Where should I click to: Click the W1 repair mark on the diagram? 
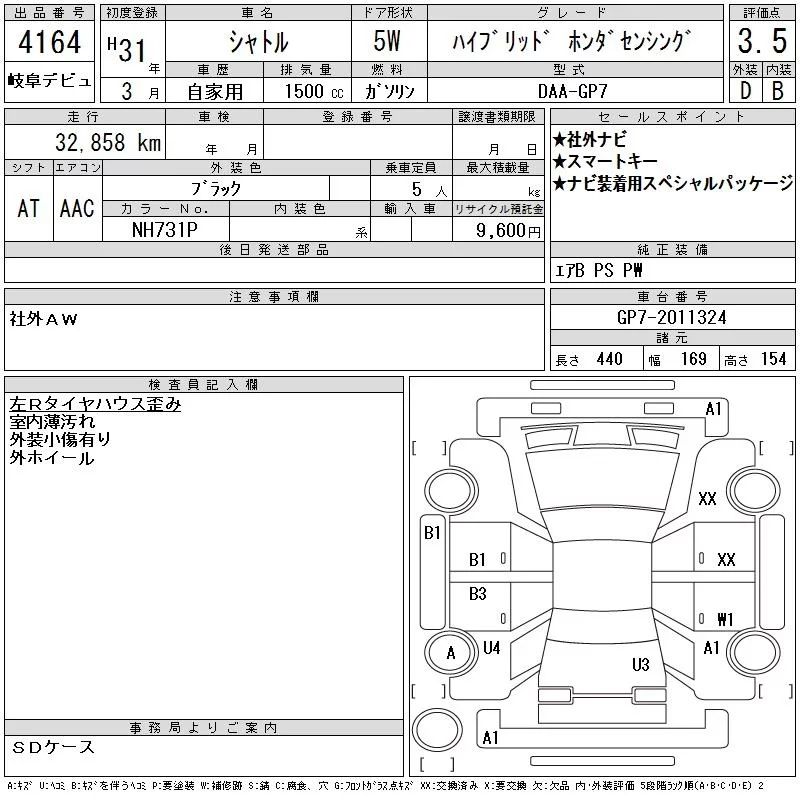point(725,617)
